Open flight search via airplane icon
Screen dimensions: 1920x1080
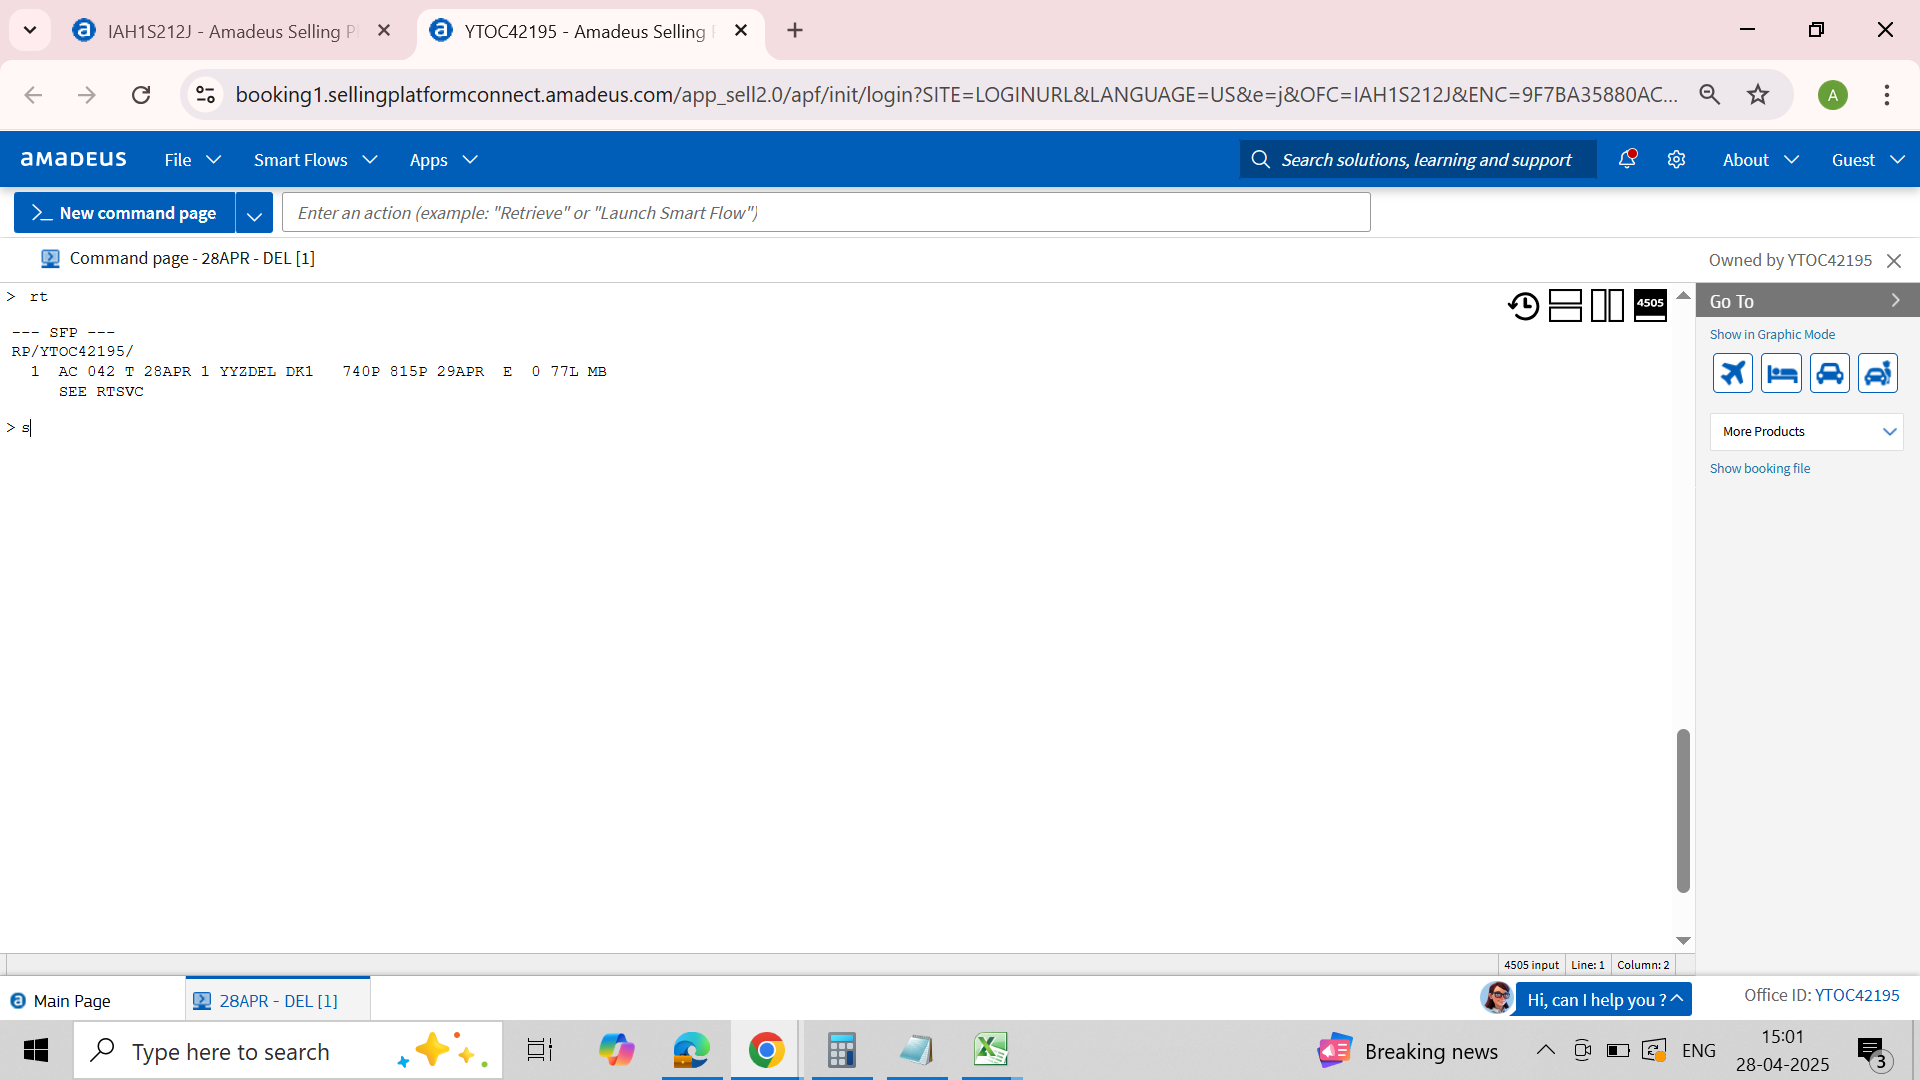1733,373
